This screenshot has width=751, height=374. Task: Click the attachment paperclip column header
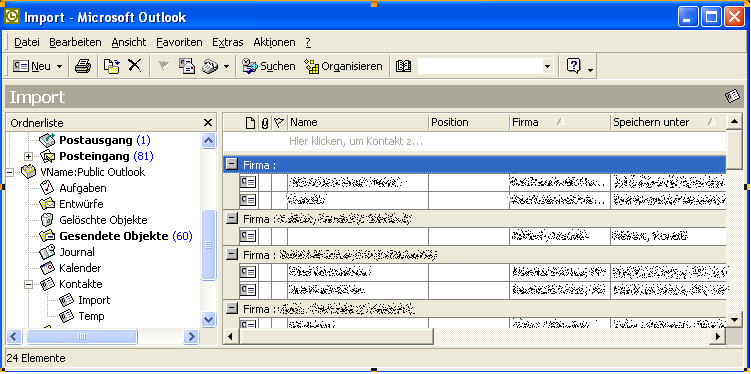click(x=265, y=123)
